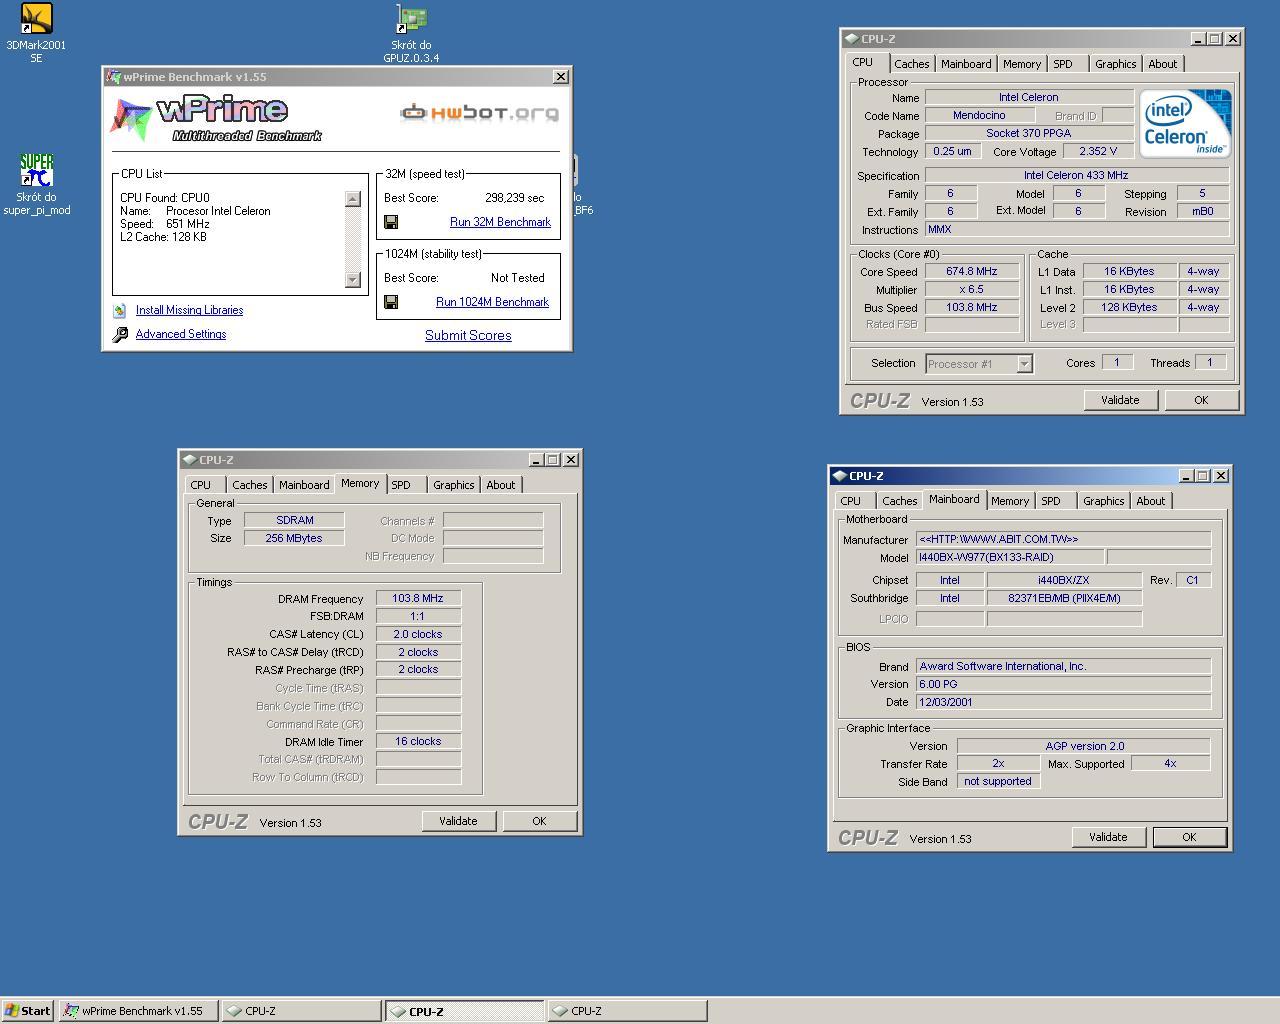Click the Advanced Settings wrench icon
This screenshot has width=1280, height=1024.
click(120, 335)
